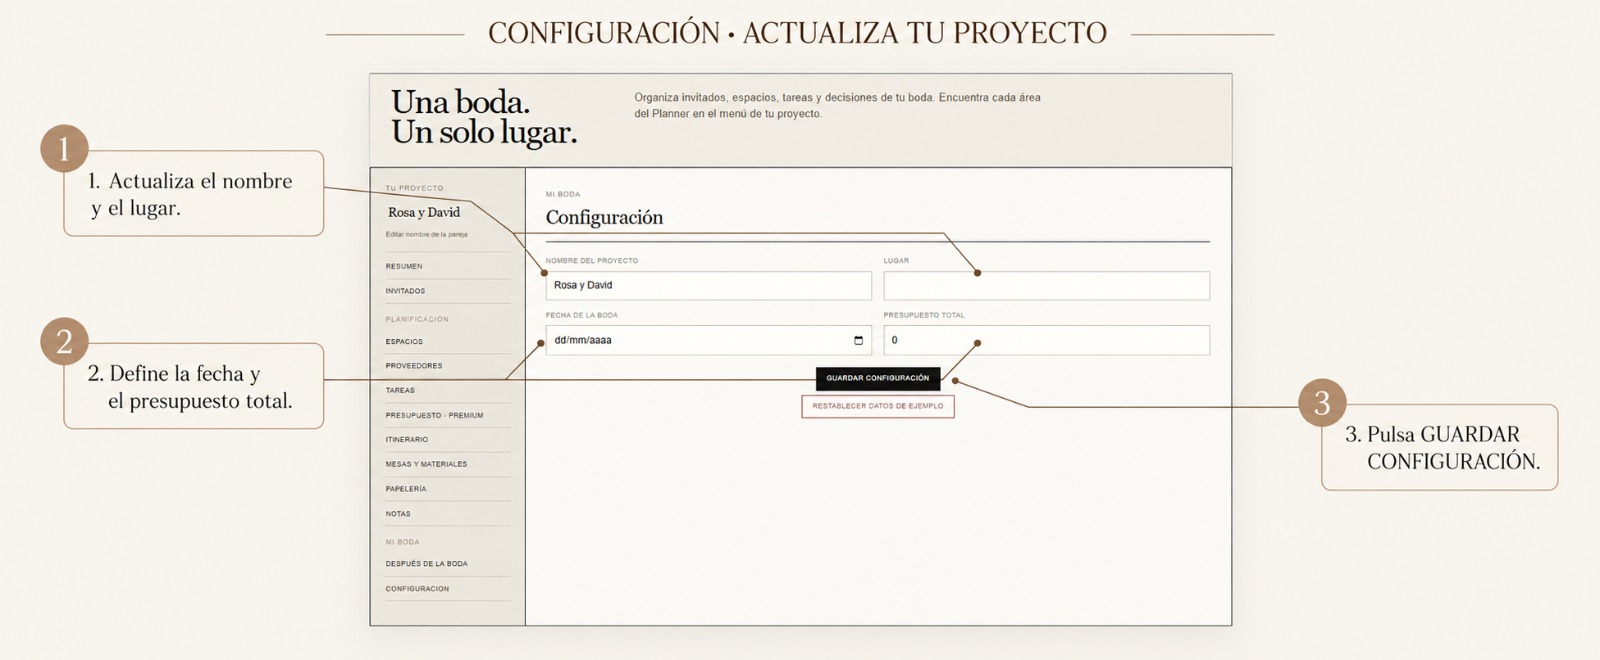Select Después de la boda item

coord(426,564)
